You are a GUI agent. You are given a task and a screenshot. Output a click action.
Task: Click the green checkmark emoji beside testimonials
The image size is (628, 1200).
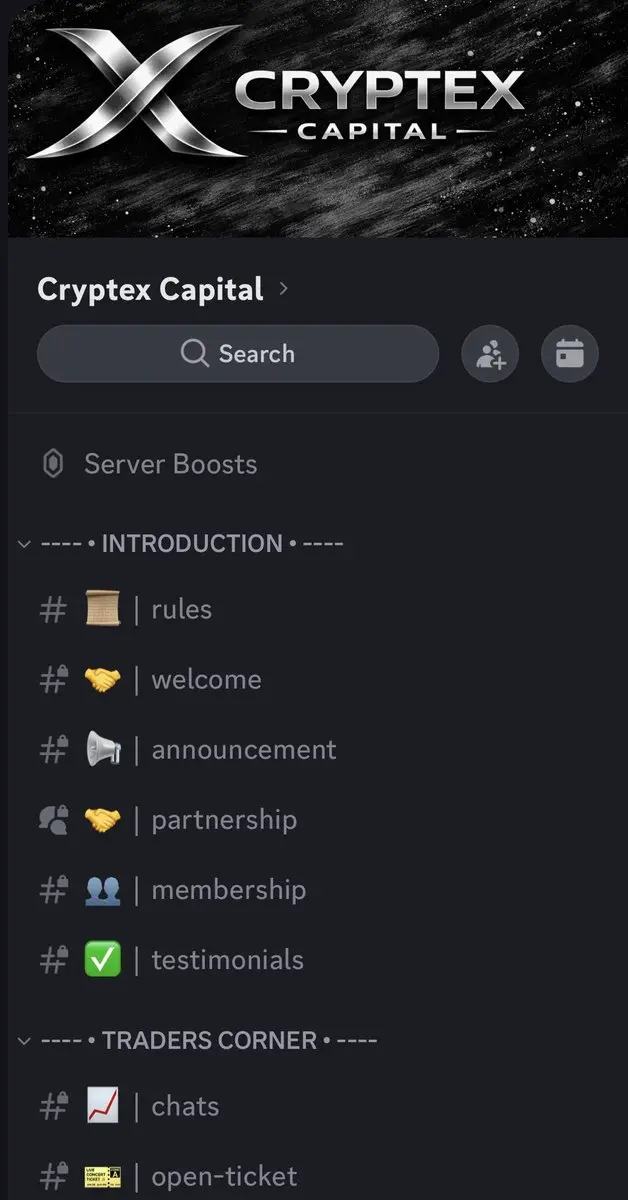[x=103, y=960]
